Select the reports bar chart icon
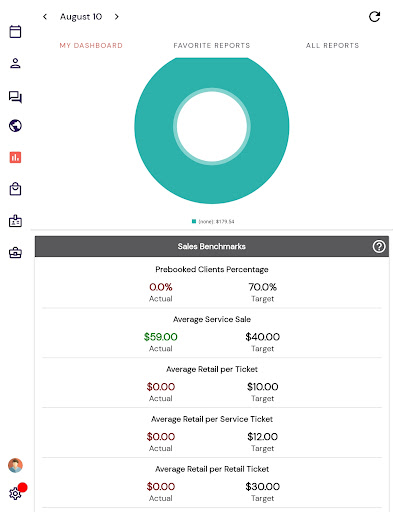 coord(15,157)
